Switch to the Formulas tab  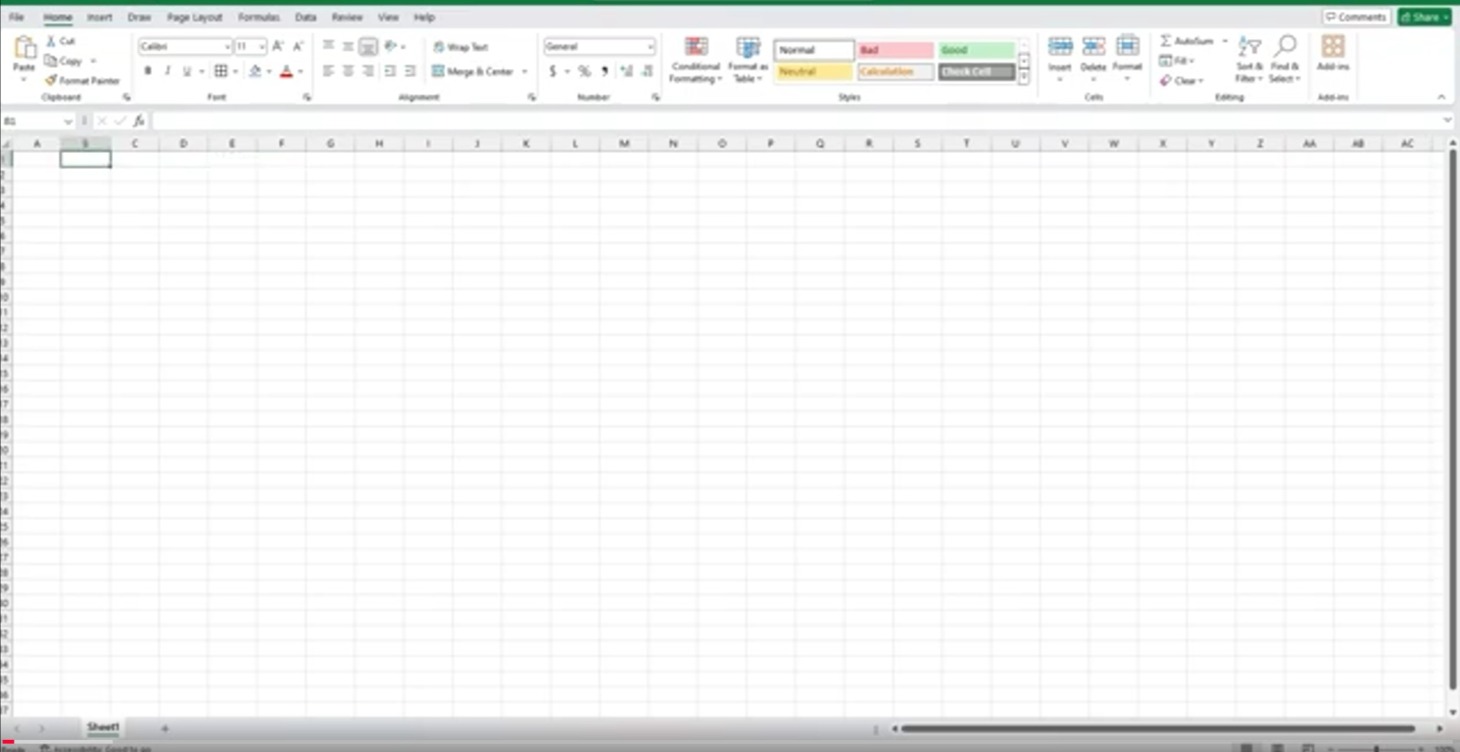click(x=259, y=17)
